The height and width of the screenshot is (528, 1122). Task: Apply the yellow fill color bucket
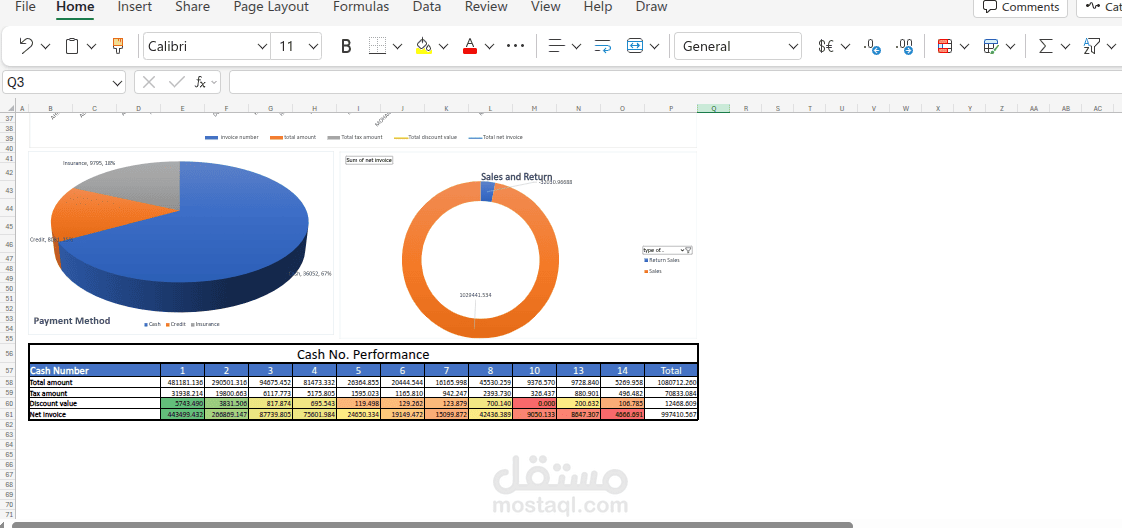pos(424,47)
